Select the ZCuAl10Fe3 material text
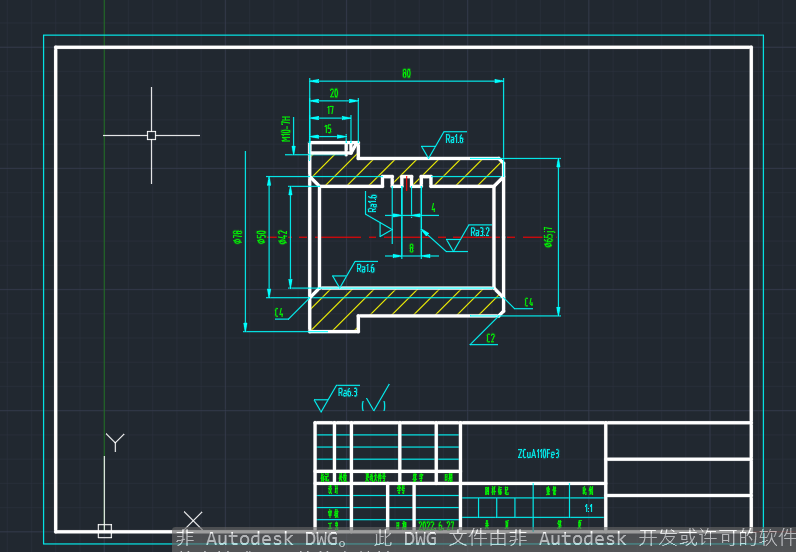Screen dimensions: 796x552 point(538,453)
